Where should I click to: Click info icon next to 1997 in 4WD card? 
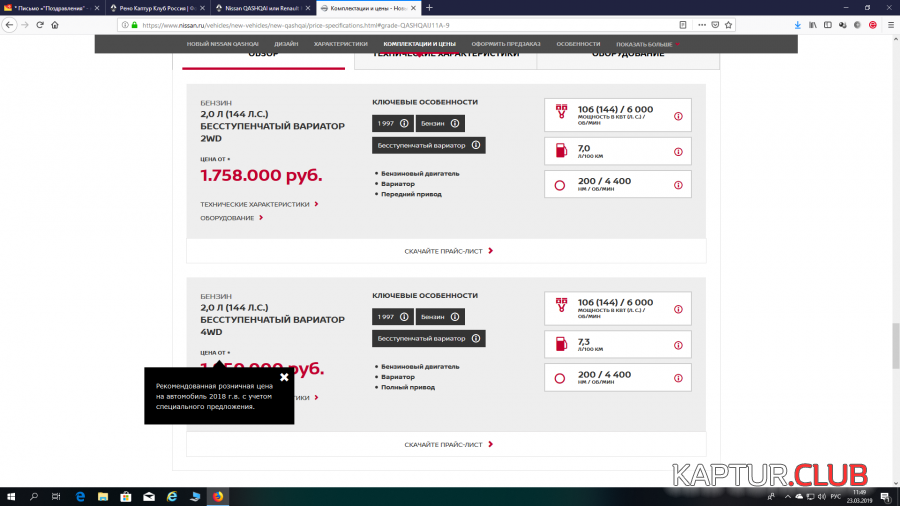404,317
